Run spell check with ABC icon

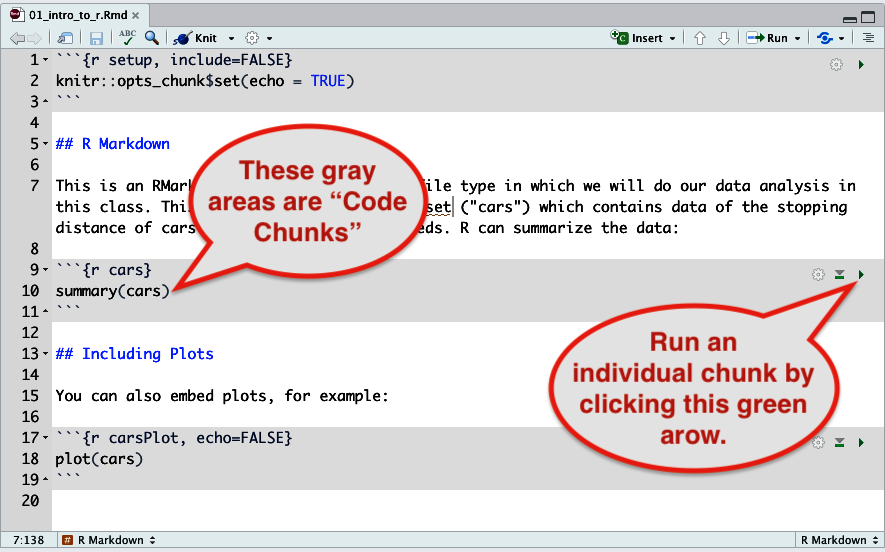(x=127, y=38)
